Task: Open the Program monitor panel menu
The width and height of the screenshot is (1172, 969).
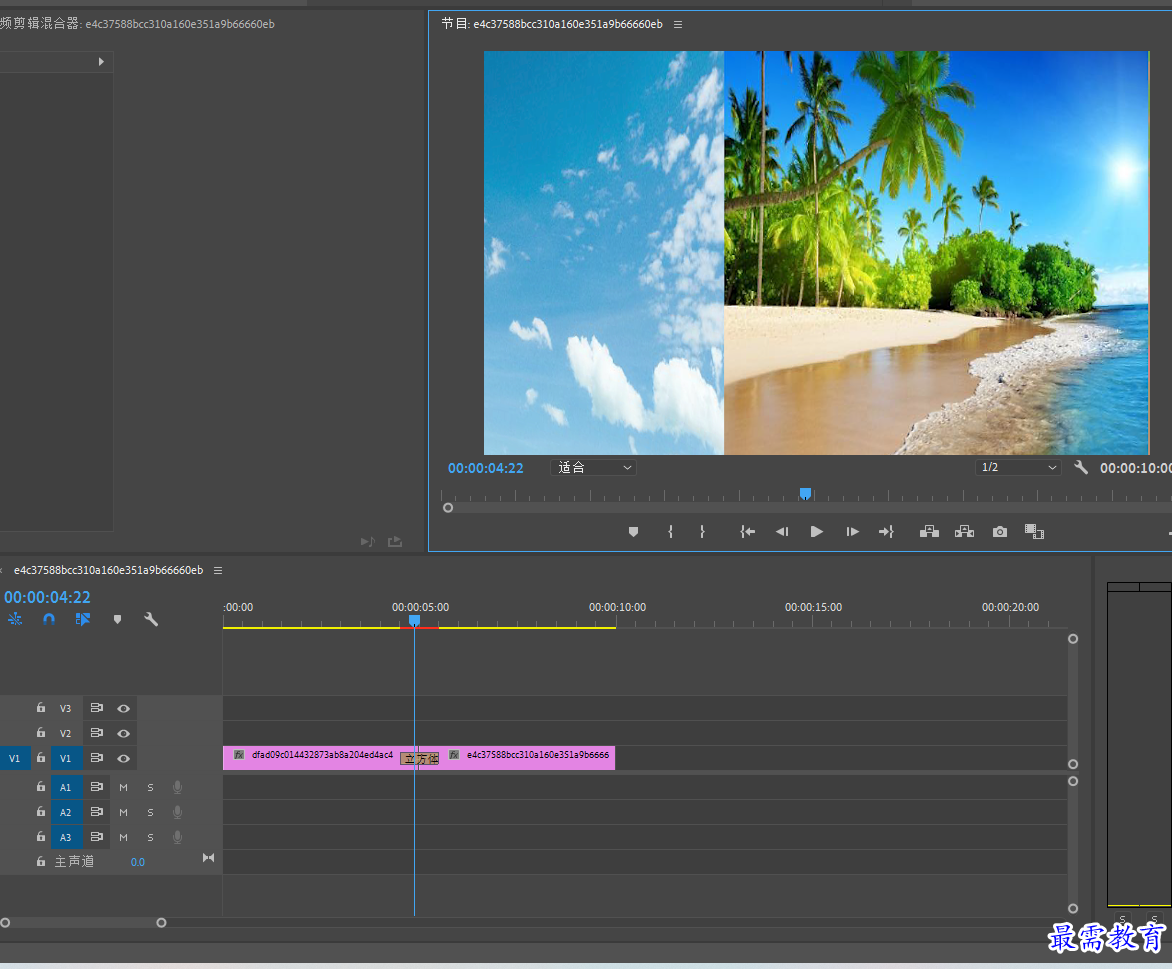Action: coord(678,24)
